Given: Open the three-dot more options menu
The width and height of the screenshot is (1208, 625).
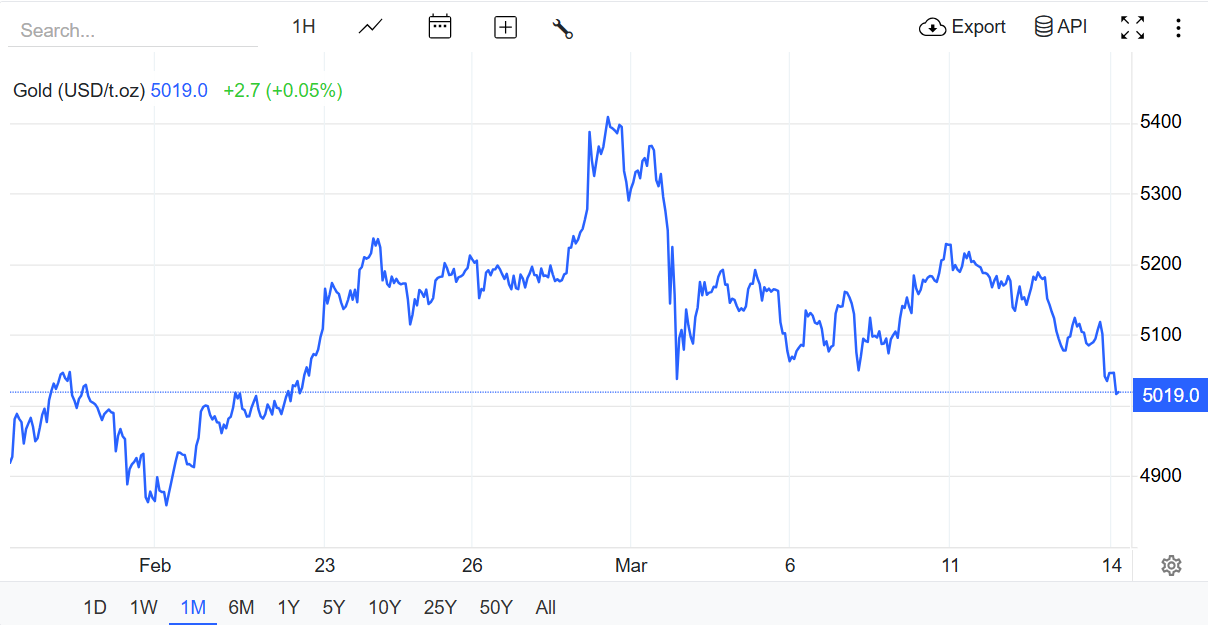Looking at the screenshot, I should click(1178, 28).
